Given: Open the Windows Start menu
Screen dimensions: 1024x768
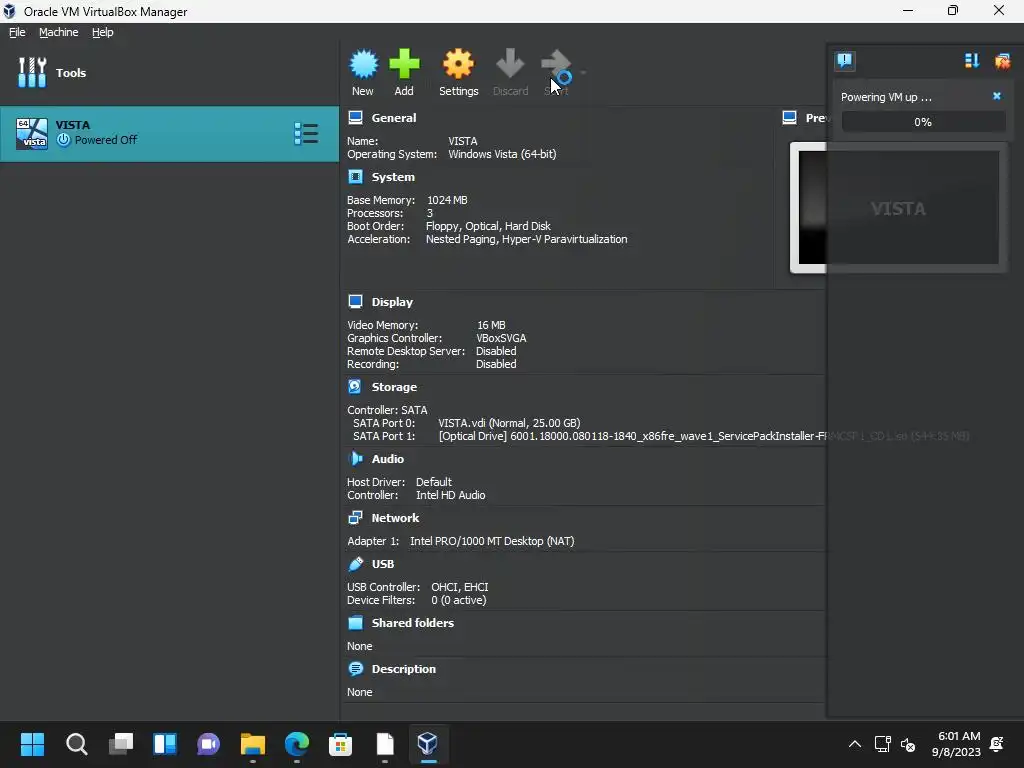Looking at the screenshot, I should coord(32,744).
